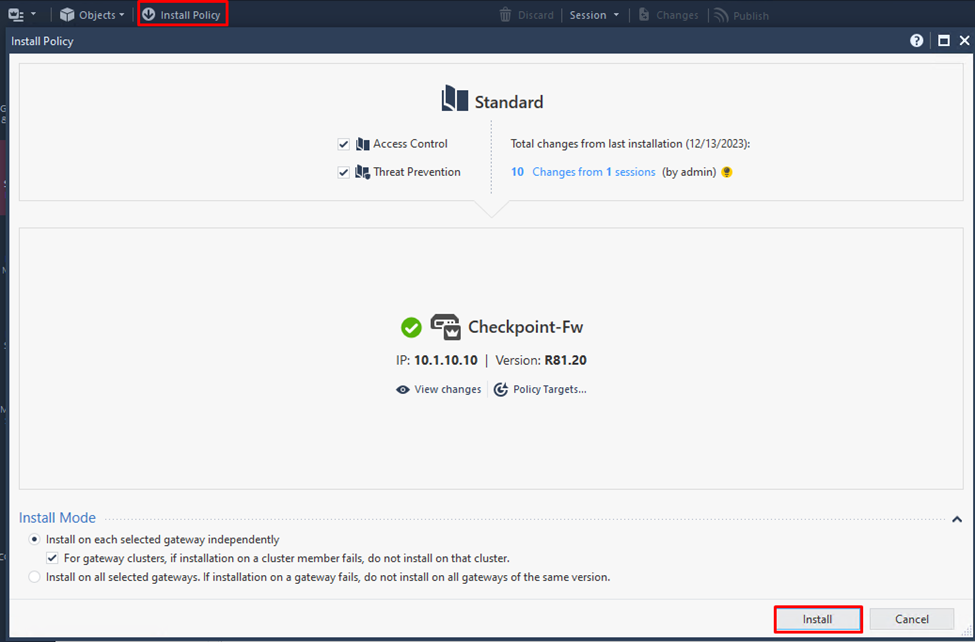
Task: Uncheck the Threat Prevention checkbox
Action: pyautogui.click(x=343, y=172)
